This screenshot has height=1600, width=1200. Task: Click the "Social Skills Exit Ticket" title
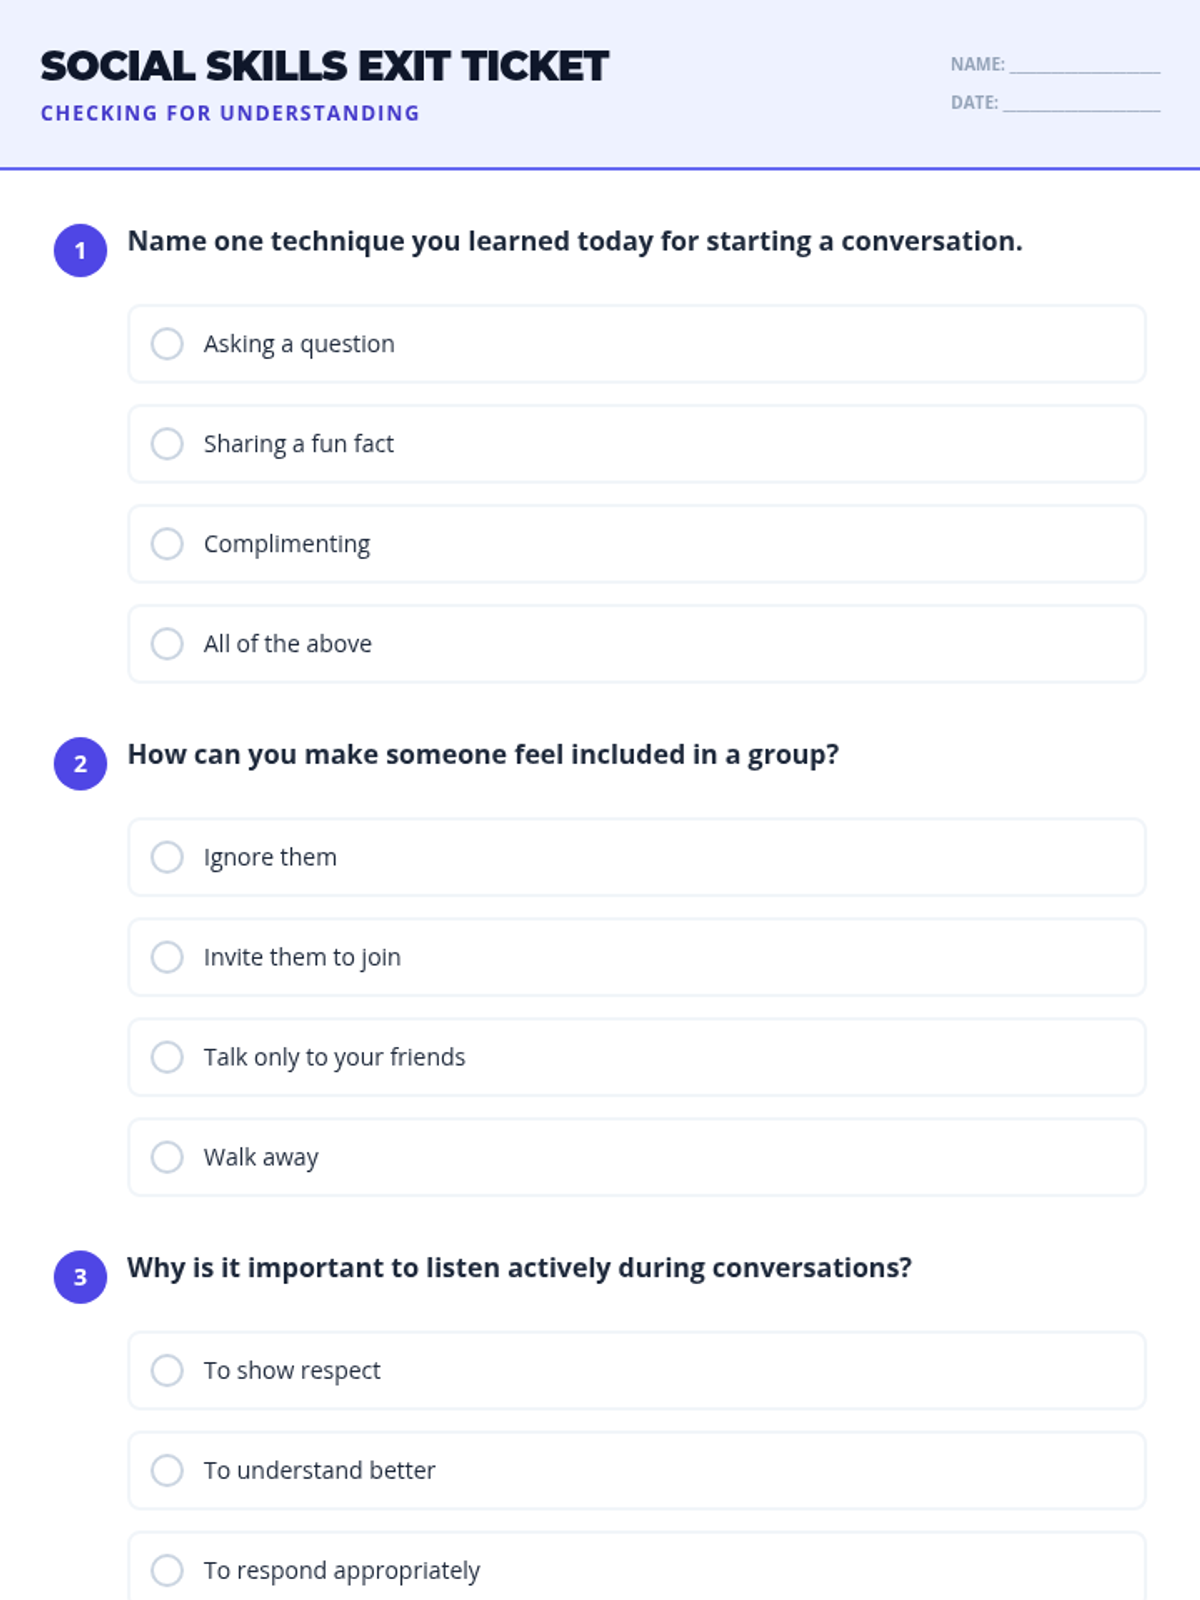[x=324, y=66]
